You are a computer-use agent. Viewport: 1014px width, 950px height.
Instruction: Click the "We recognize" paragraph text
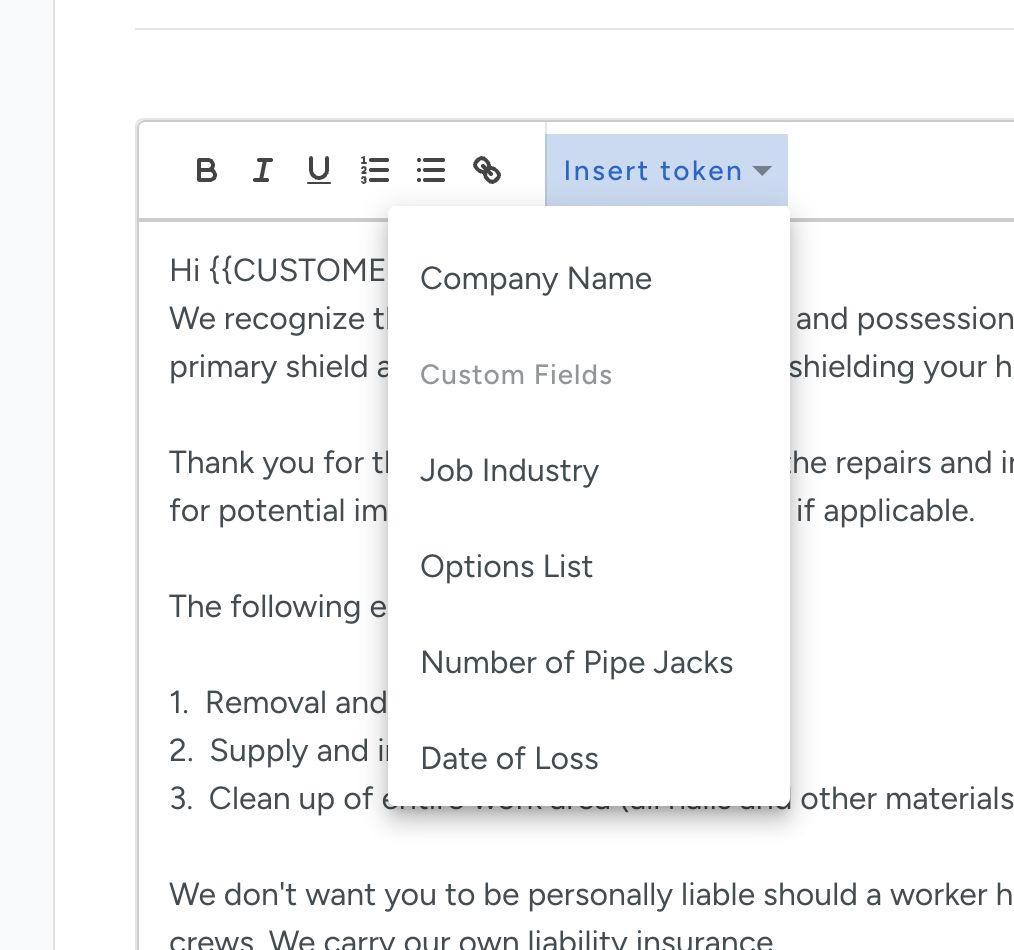pos(270,319)
